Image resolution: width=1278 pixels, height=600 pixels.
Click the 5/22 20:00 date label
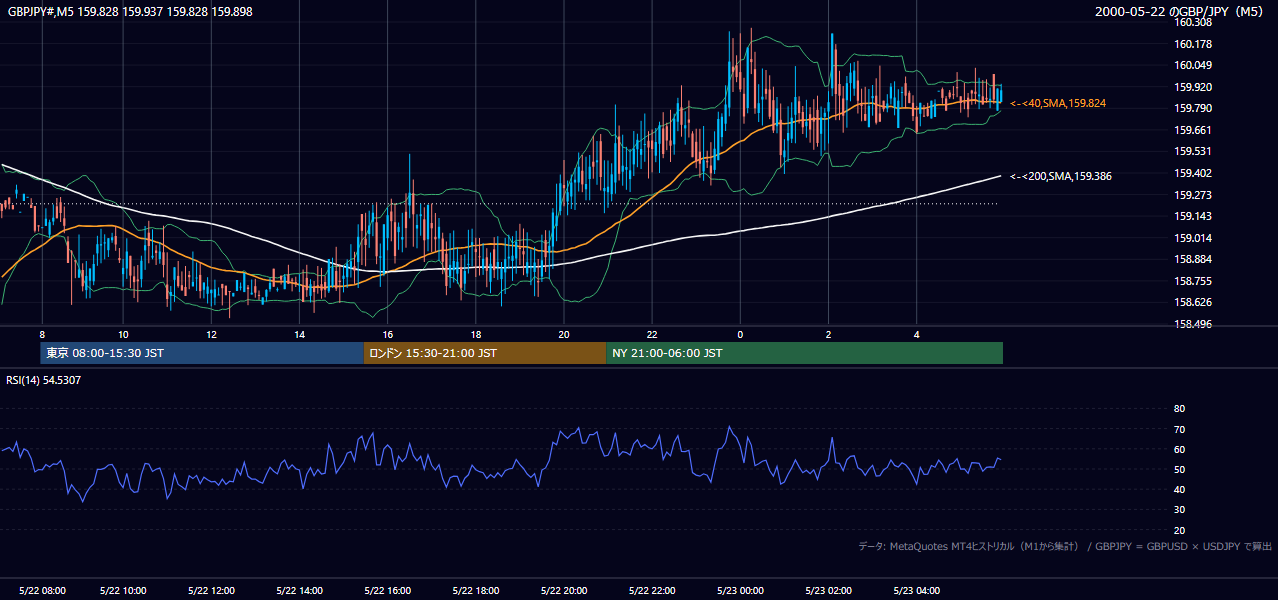[x=564, y=591]
